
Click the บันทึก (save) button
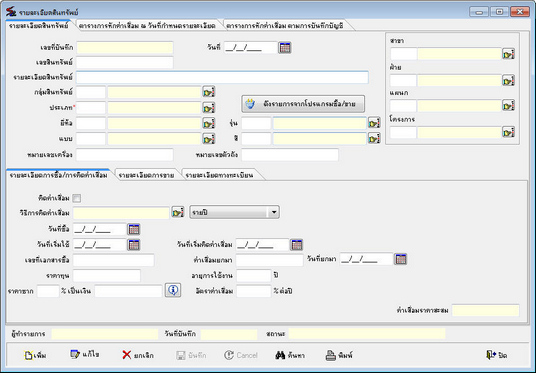(x=191, y=355)
